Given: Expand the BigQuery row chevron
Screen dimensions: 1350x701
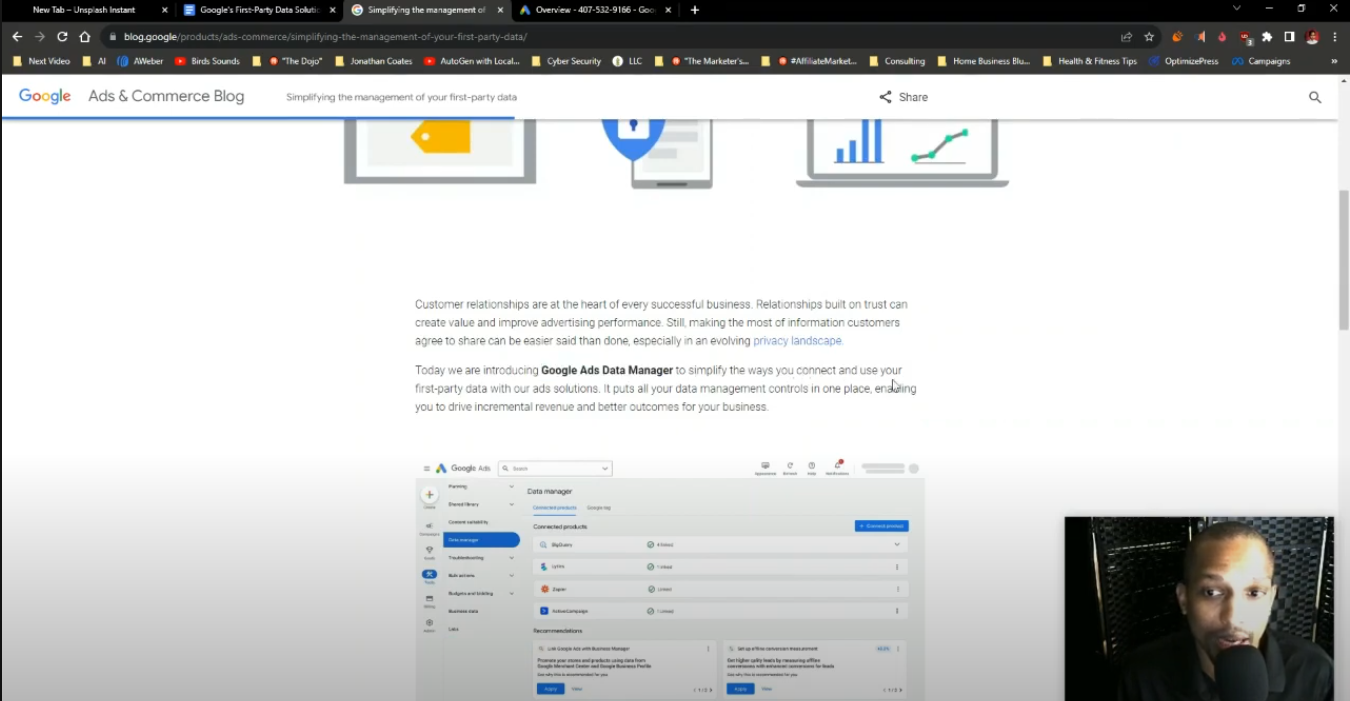Looking at the screenshot, I should 897,544.
